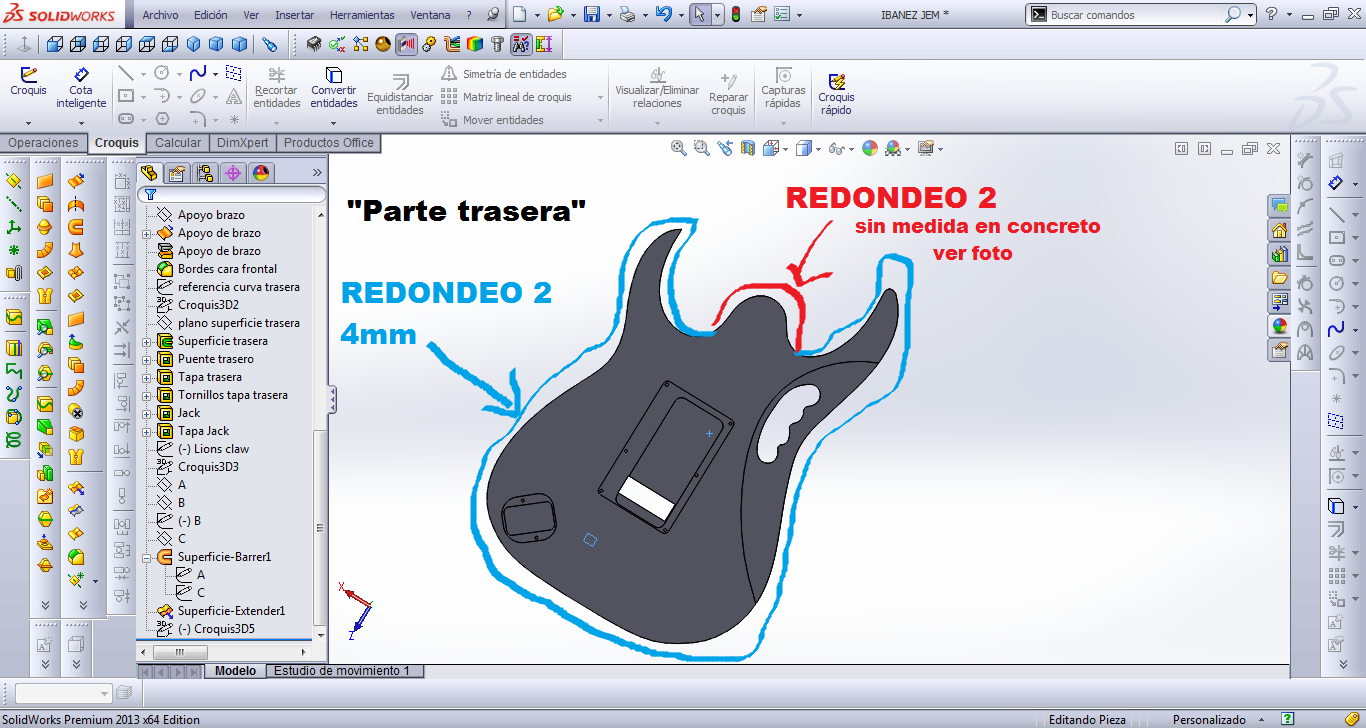Choose the Spline sketch tool
This screenshot has width=1366, height=728.
click(x=198, y=73)
